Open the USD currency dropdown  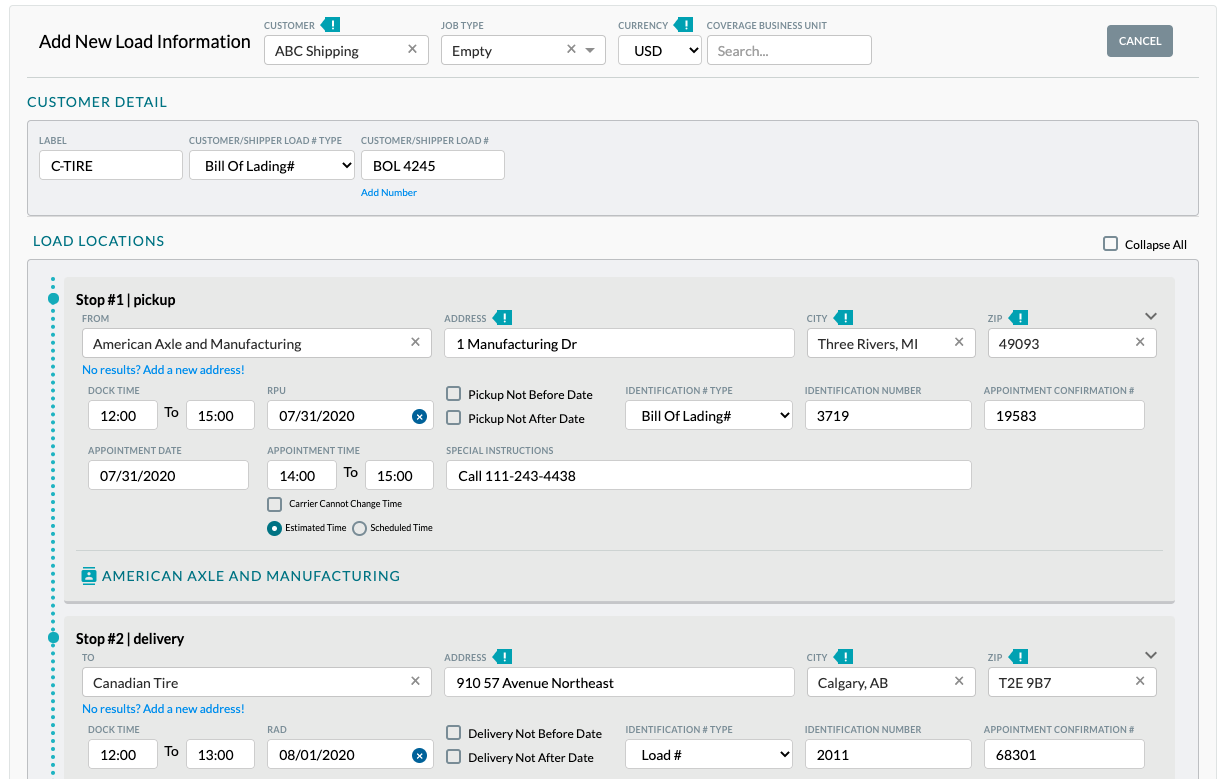(x=659, y=49)
